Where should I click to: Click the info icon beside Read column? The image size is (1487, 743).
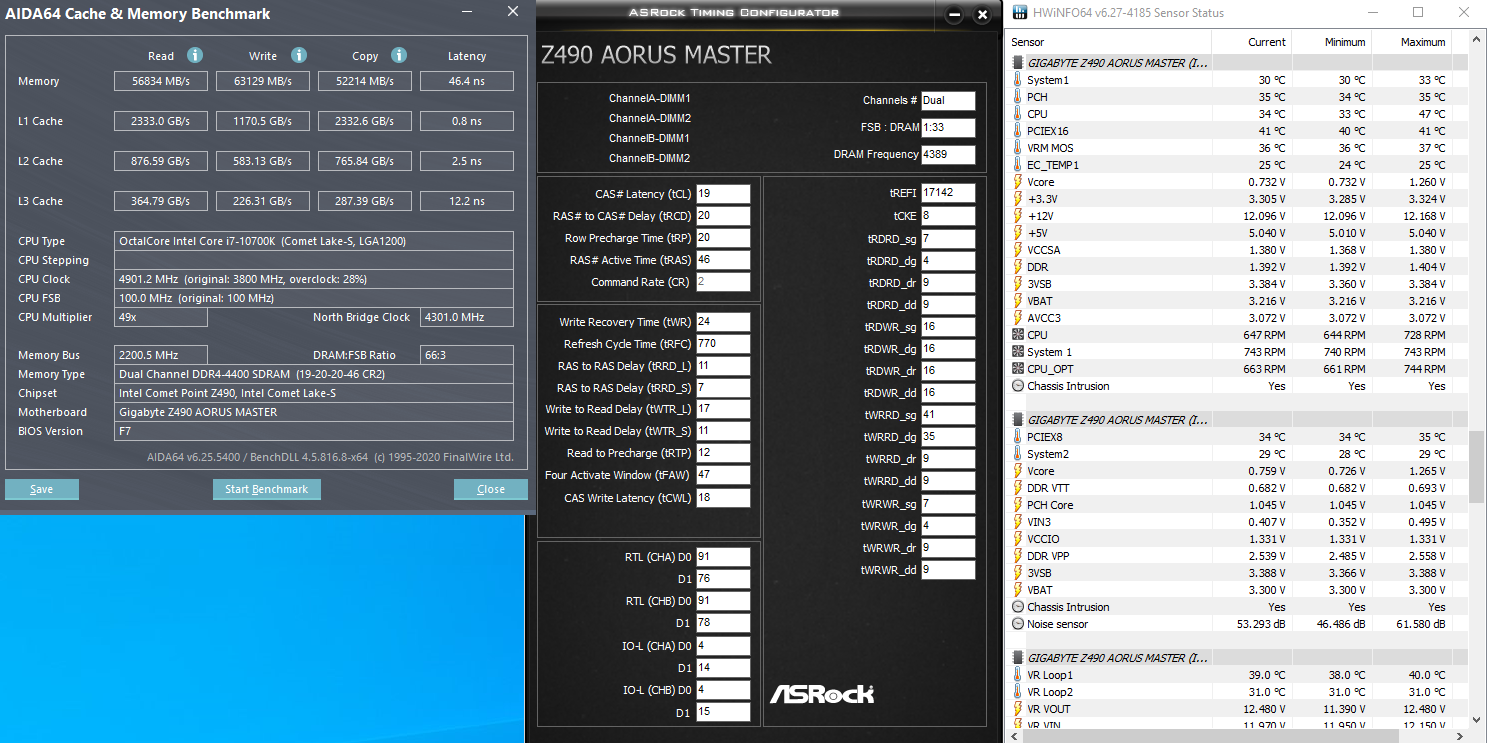coord(195,56)
